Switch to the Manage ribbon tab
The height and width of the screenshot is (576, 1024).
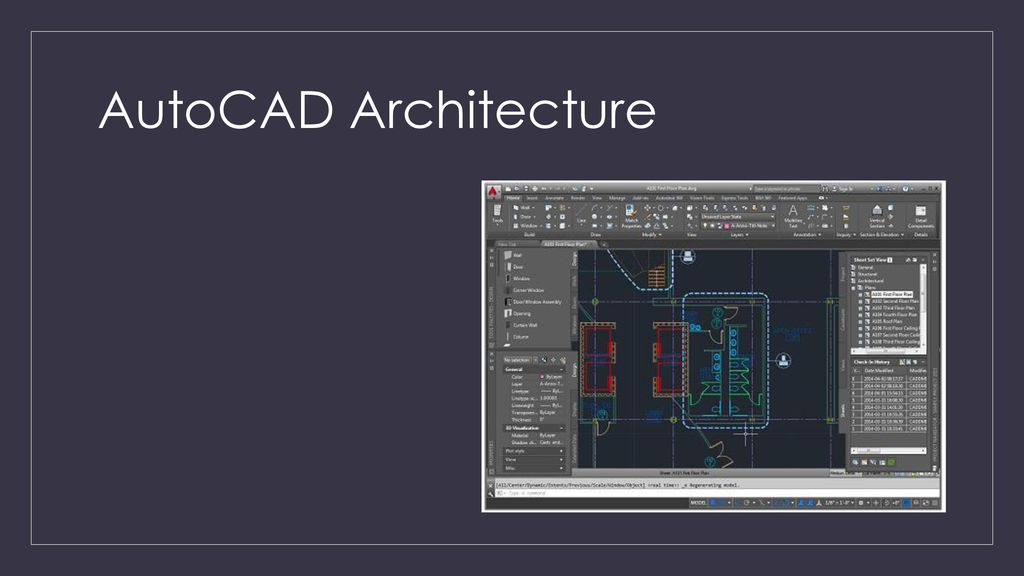(x=616, y=198)
